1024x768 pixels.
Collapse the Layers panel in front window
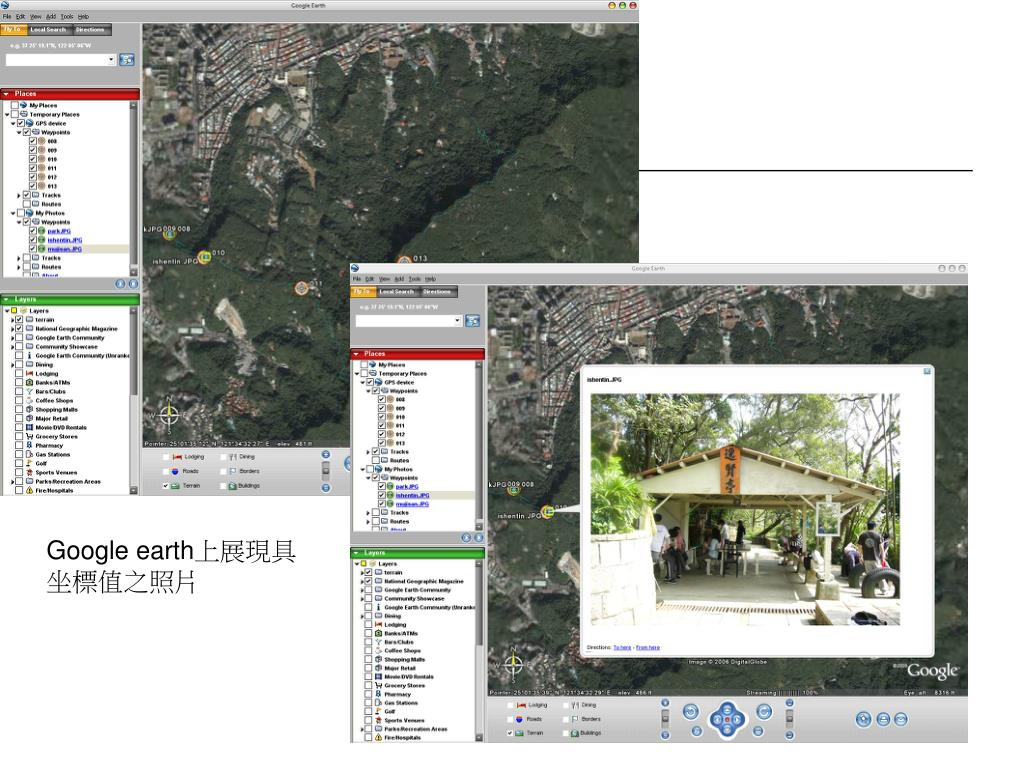[x=357, y=552]
